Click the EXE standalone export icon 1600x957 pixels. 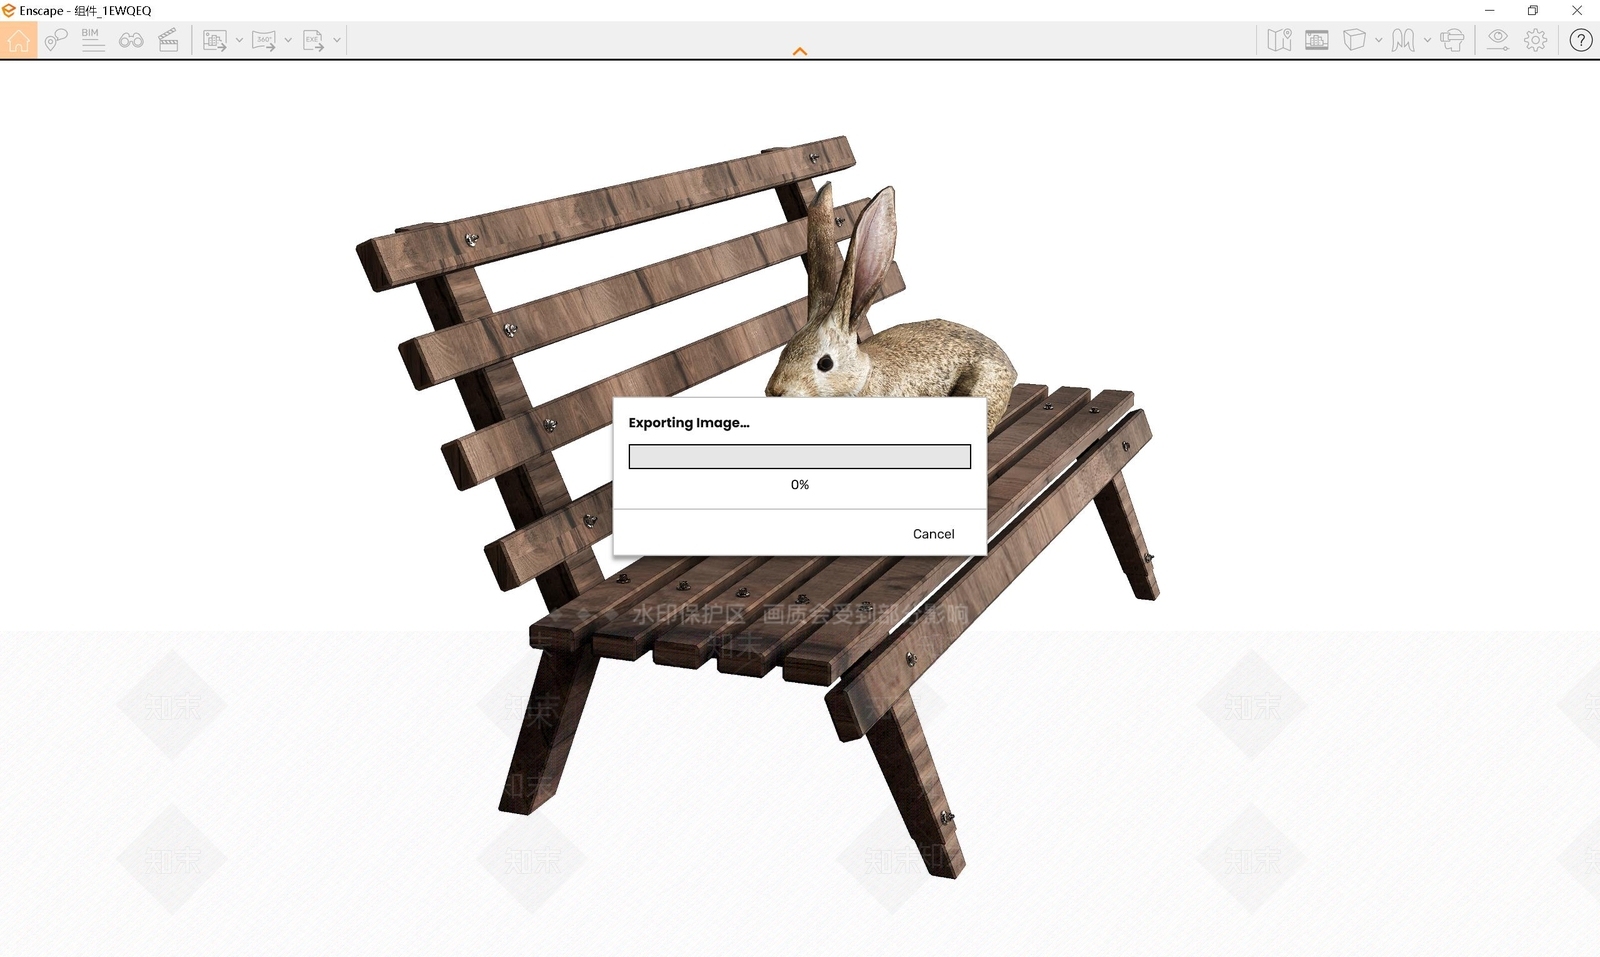click(313, 41)
